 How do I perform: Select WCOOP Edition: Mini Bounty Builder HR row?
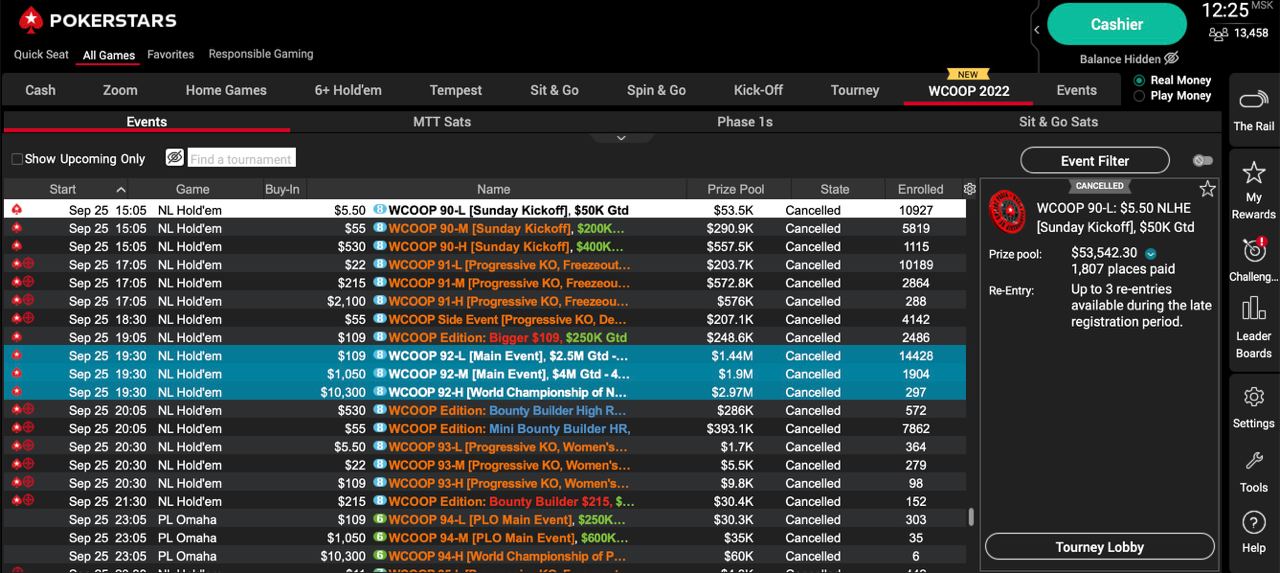485,429
